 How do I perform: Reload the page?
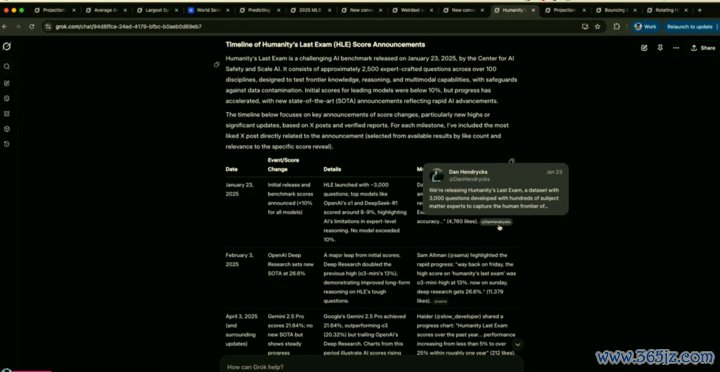coord(32,27)
